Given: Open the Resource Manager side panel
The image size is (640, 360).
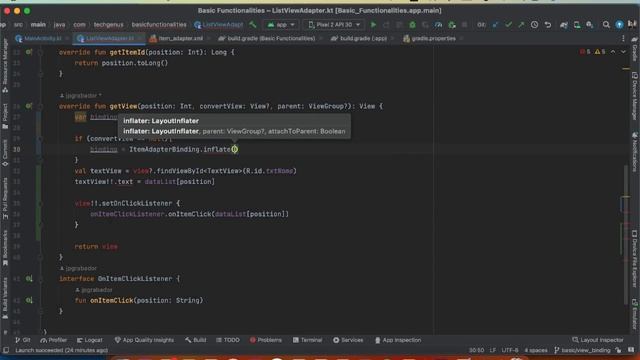Looking at the screenshot, I should point(5,65).
